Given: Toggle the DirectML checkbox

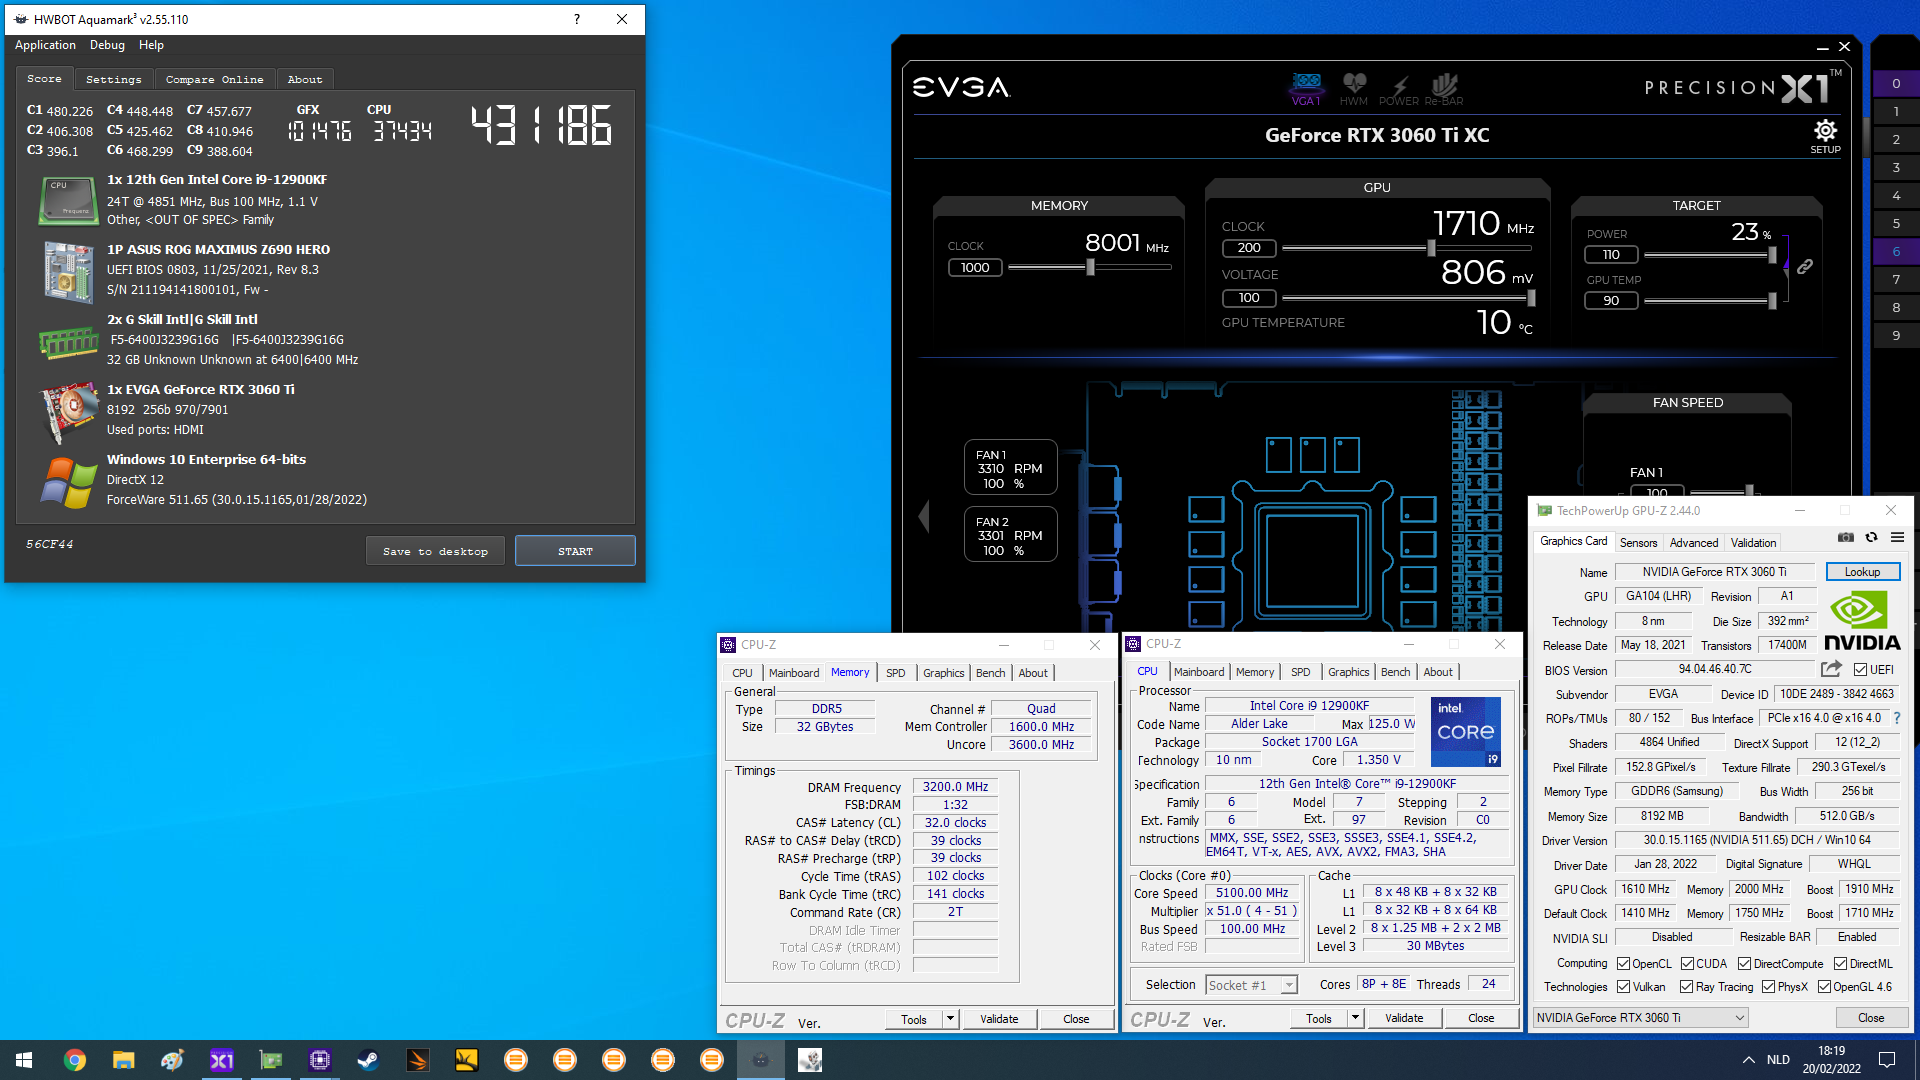Looking at the screenshot, I should (1841, 964).
